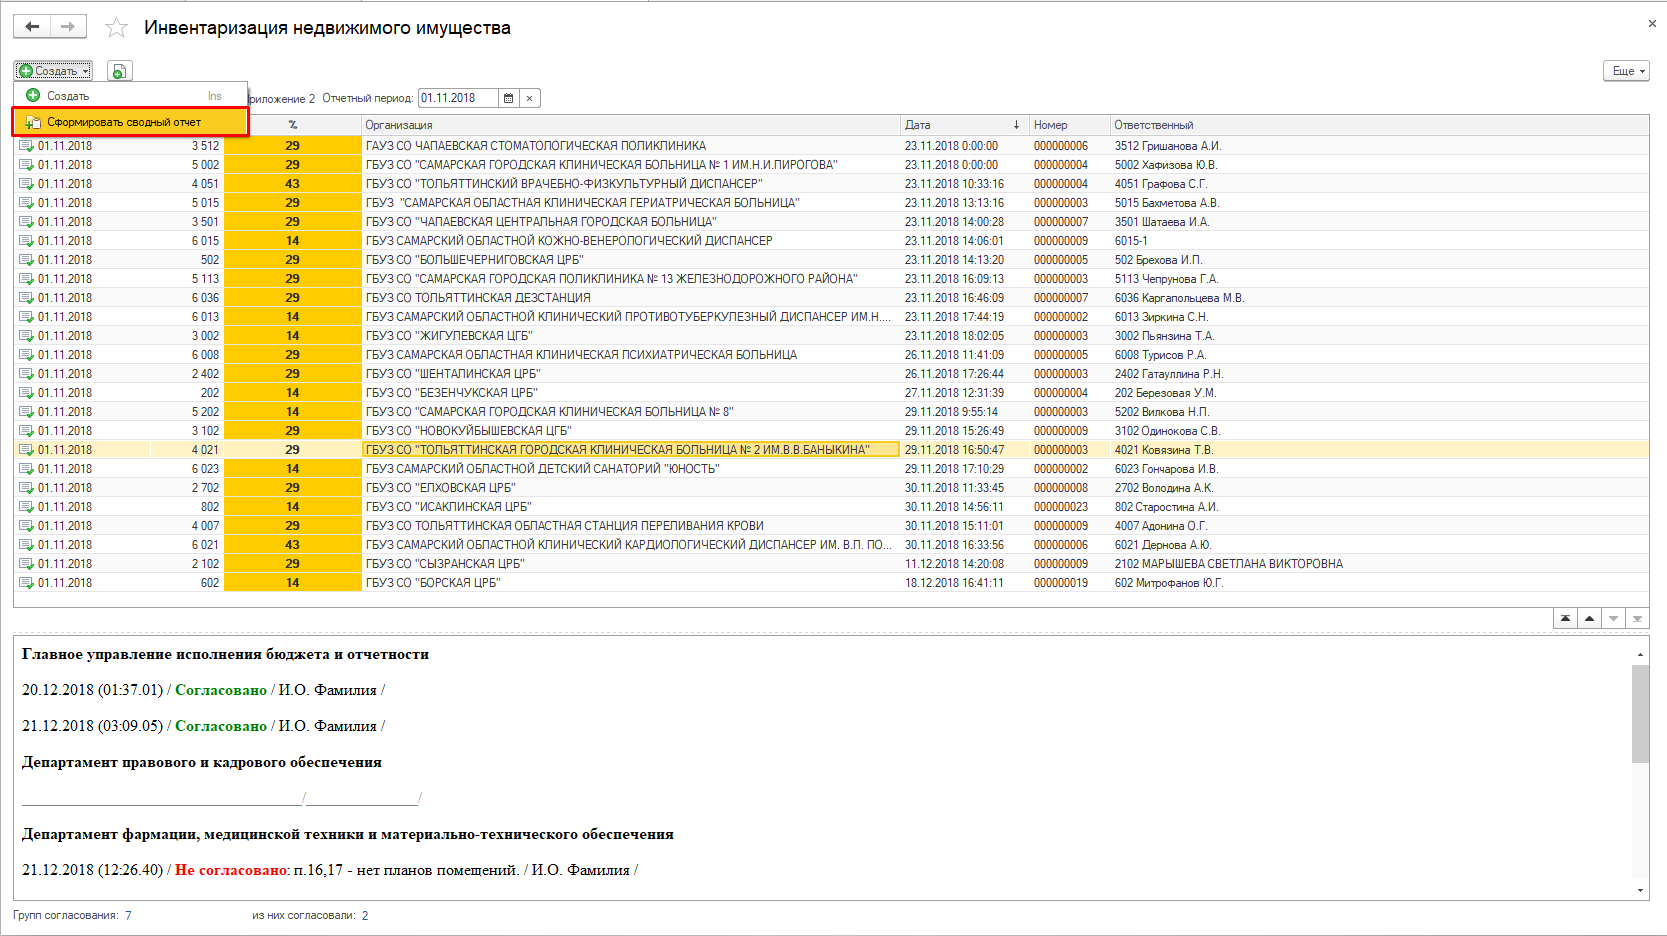Click the document icon of the БОРСКАЯ ЦРБ row

(x=26, y=583)
